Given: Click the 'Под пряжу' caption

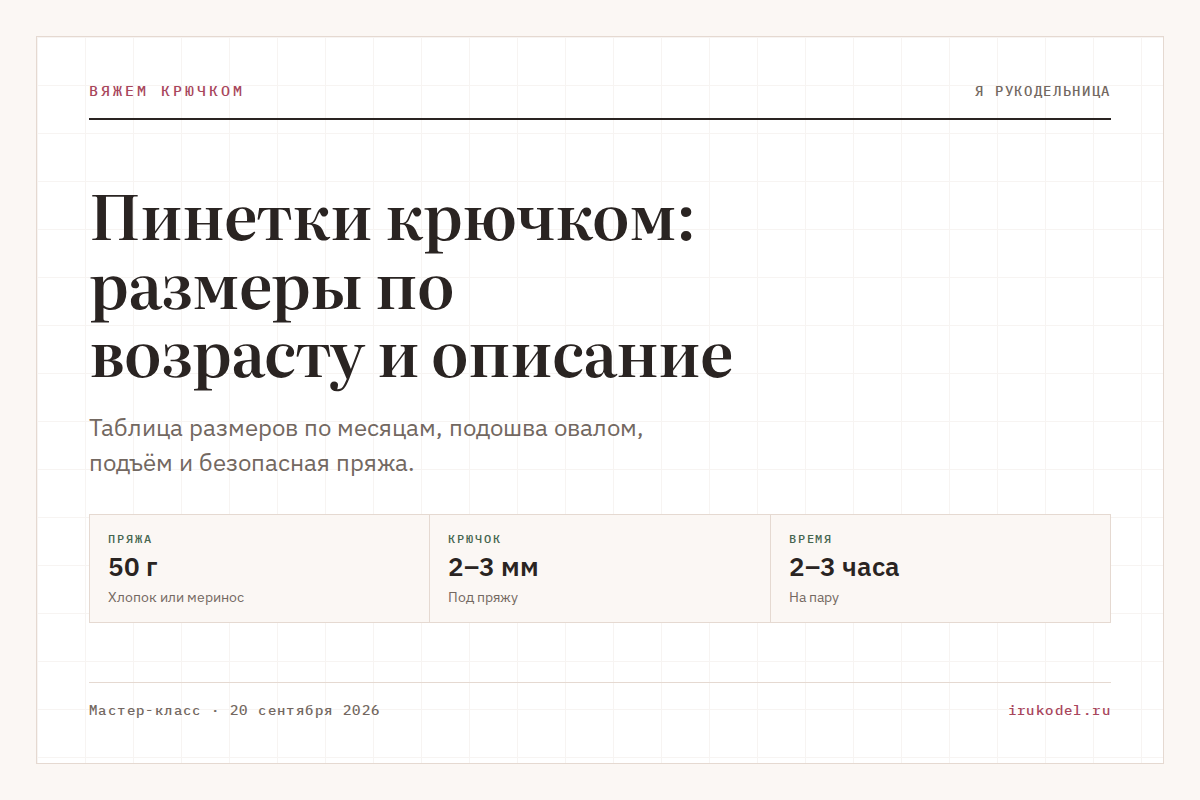Looking at the screenshot, I should tap(483, 597).
